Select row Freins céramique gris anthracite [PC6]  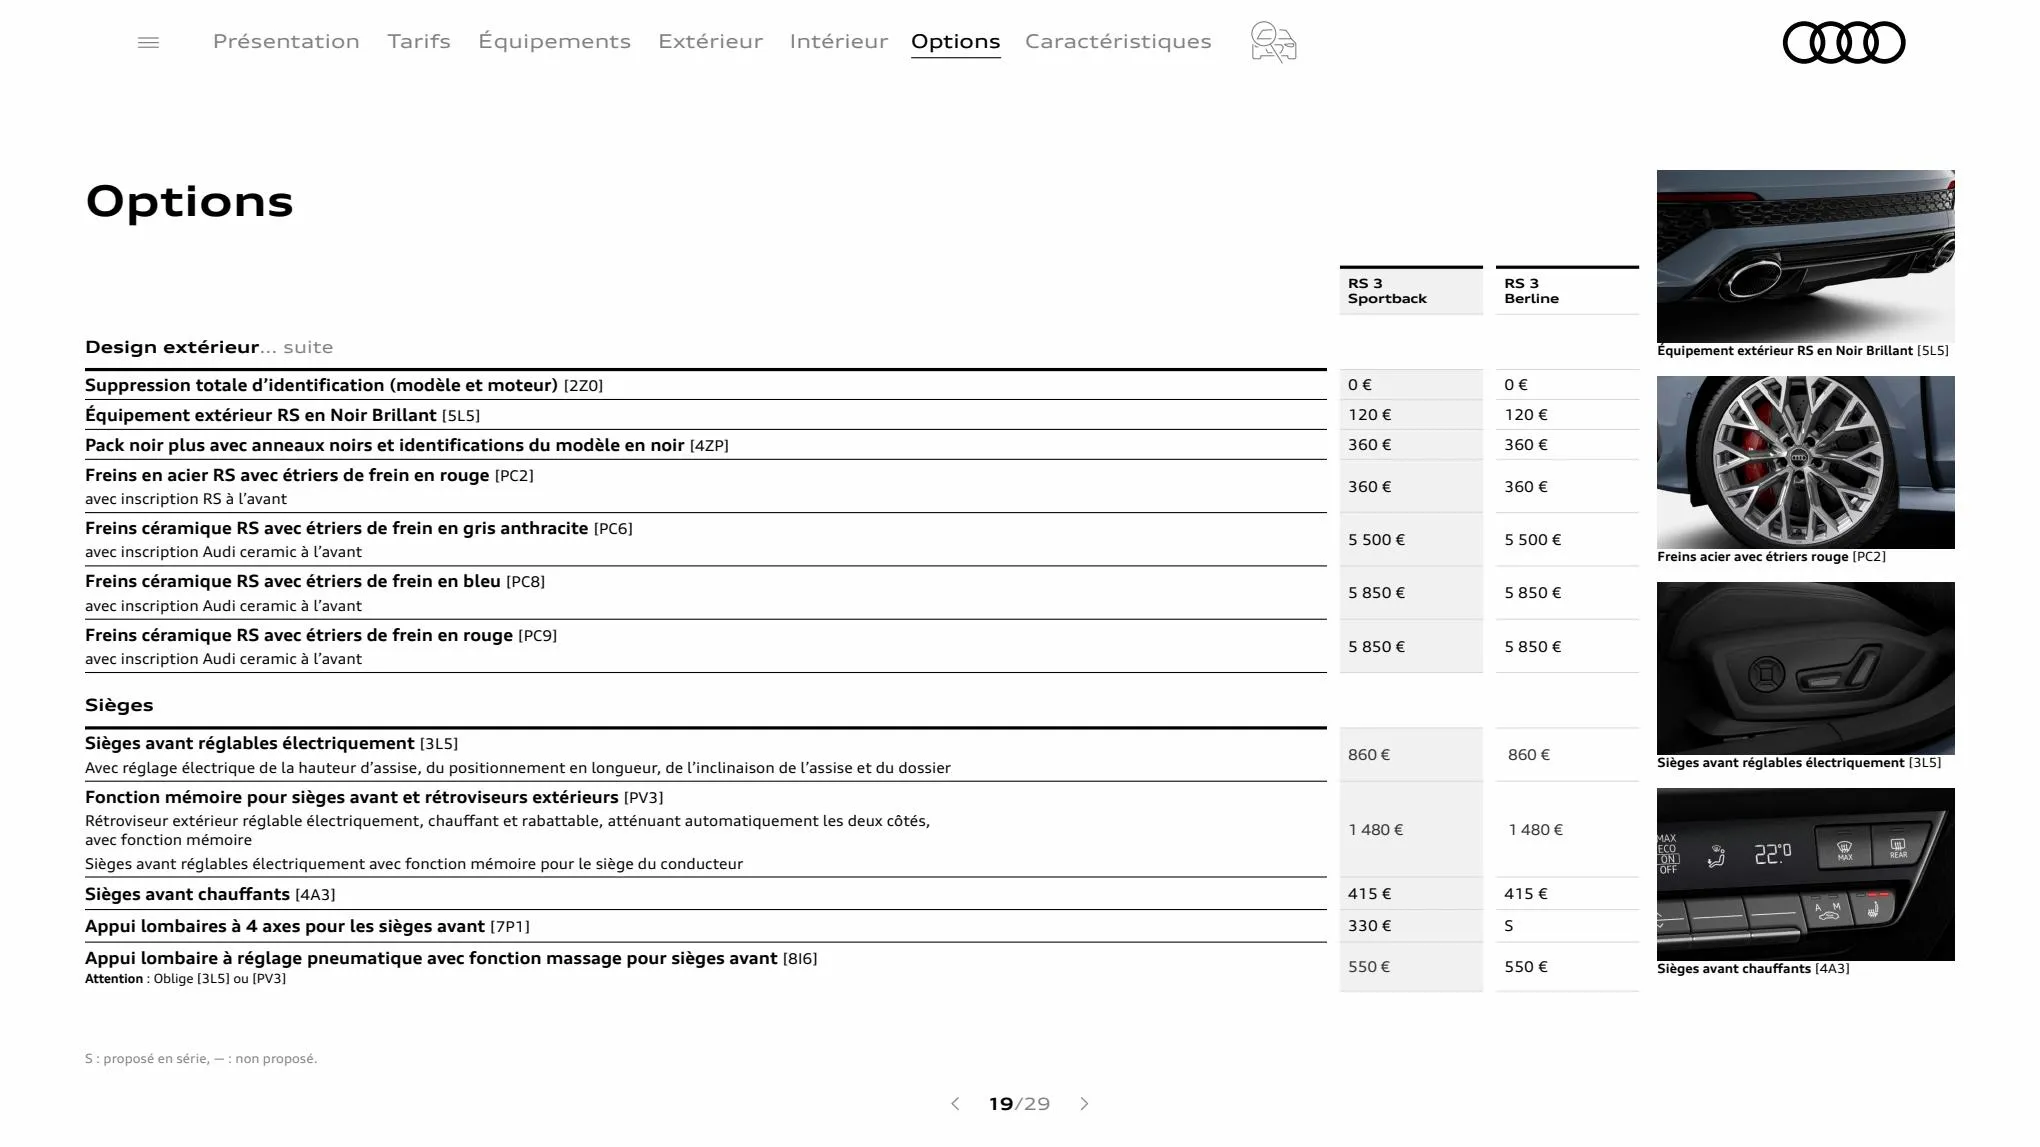(705, 539)
